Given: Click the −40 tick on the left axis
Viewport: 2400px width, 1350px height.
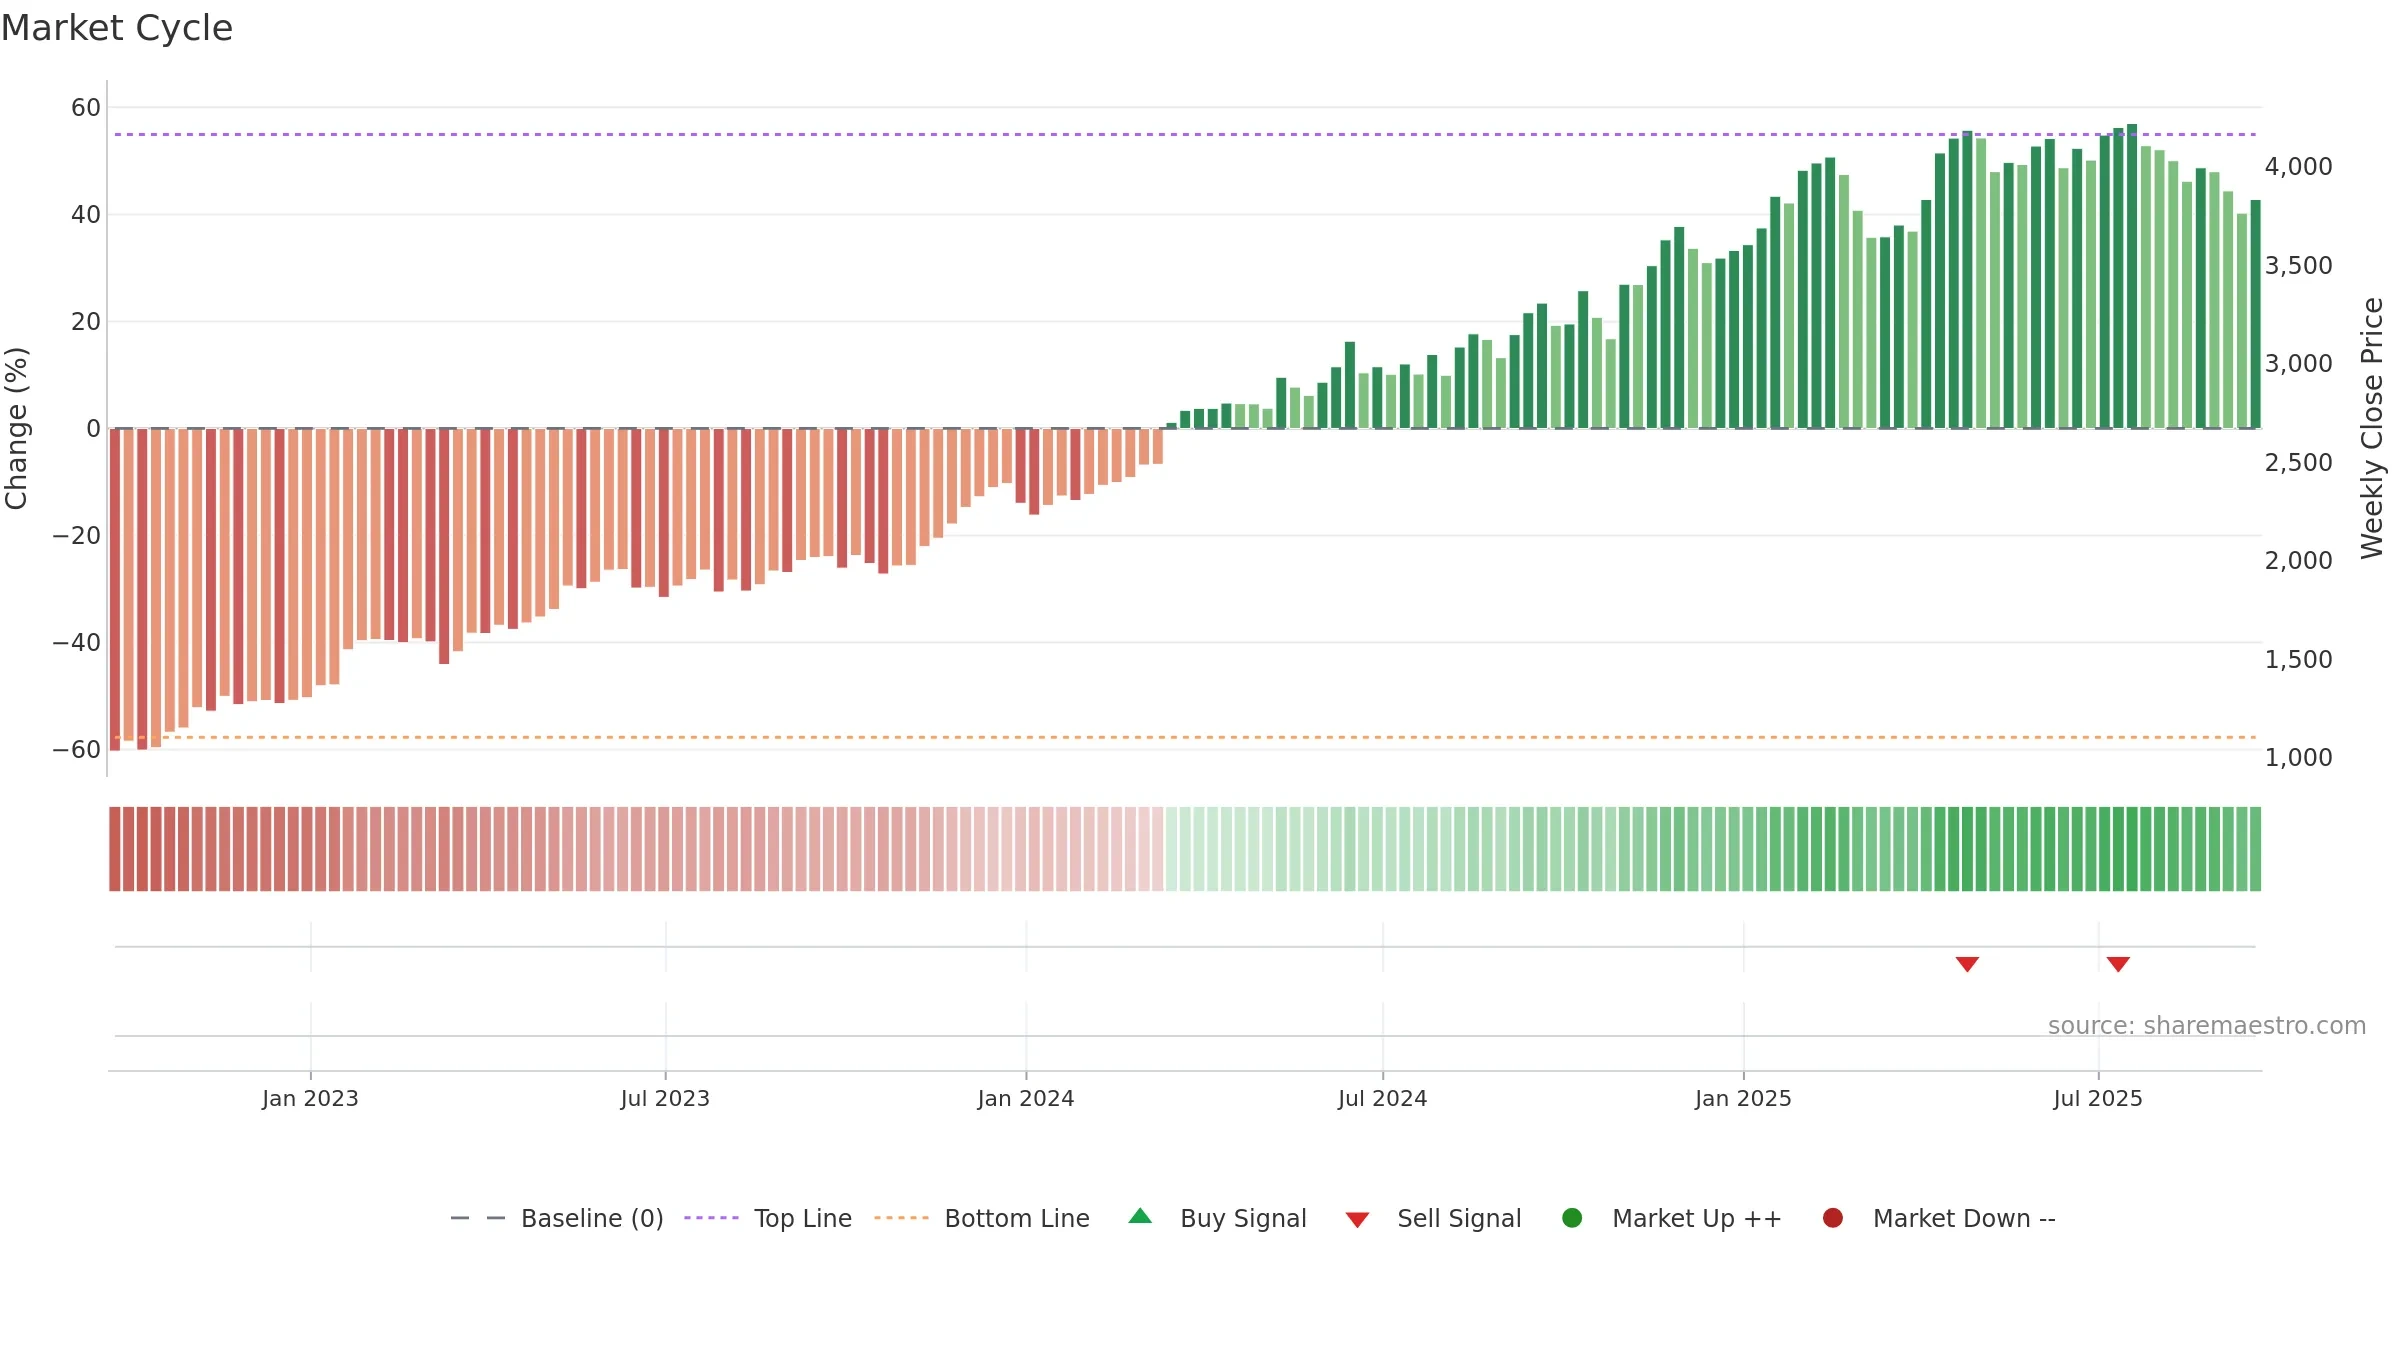Looking at the screenshot, I should pos(77,642).
